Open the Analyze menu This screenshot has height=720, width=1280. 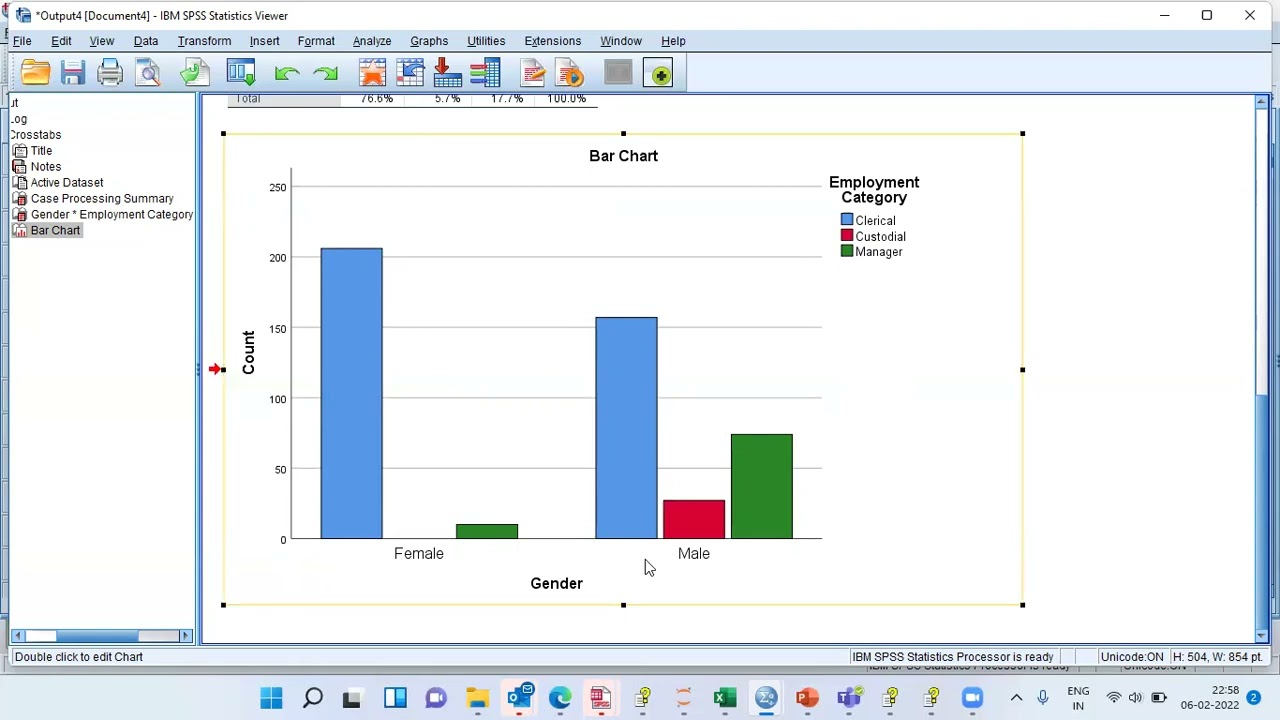372,41
